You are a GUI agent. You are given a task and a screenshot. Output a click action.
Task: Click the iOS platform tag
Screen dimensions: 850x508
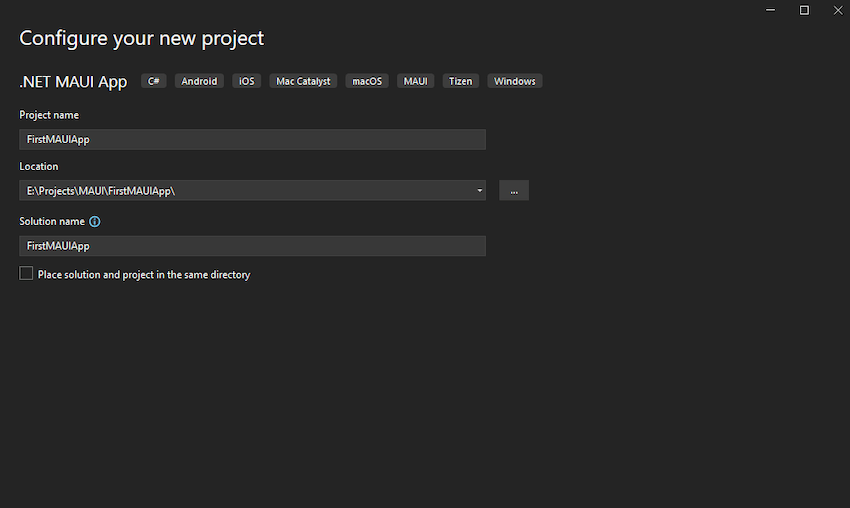pos(246,82)
